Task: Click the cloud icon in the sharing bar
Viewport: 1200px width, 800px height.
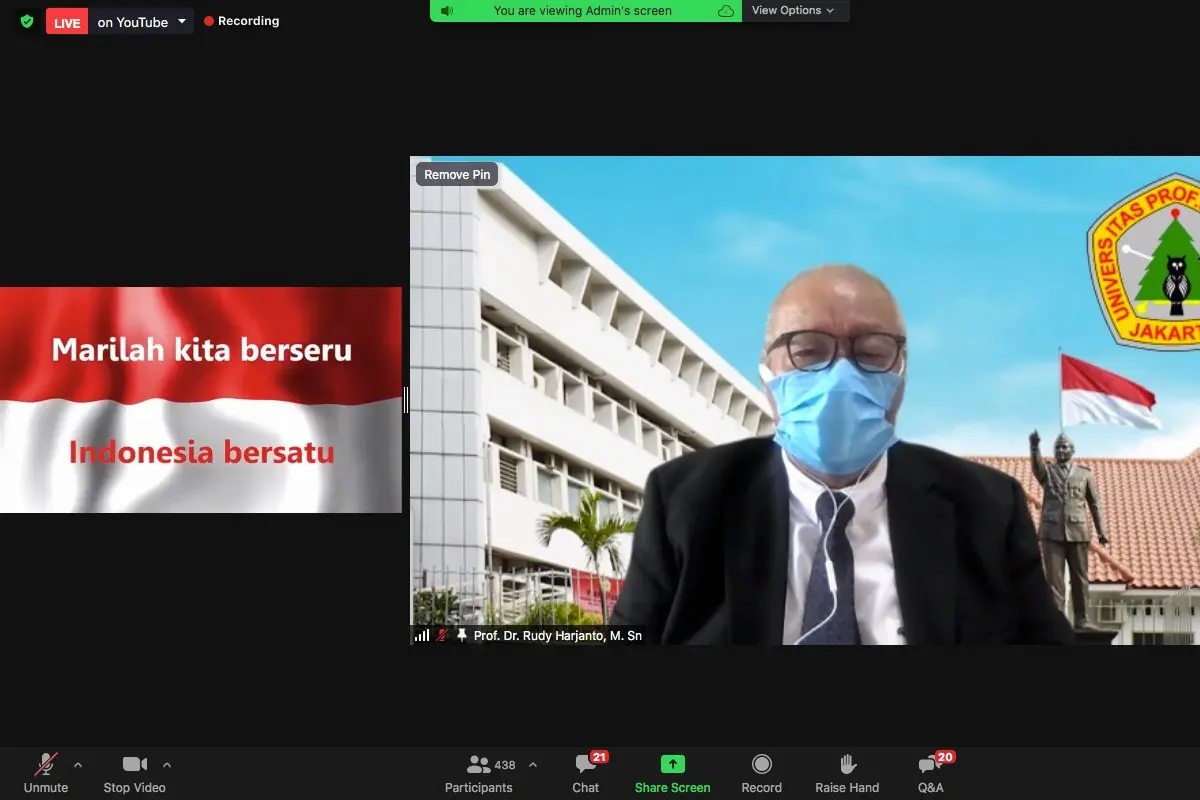Action: [727, 11]
